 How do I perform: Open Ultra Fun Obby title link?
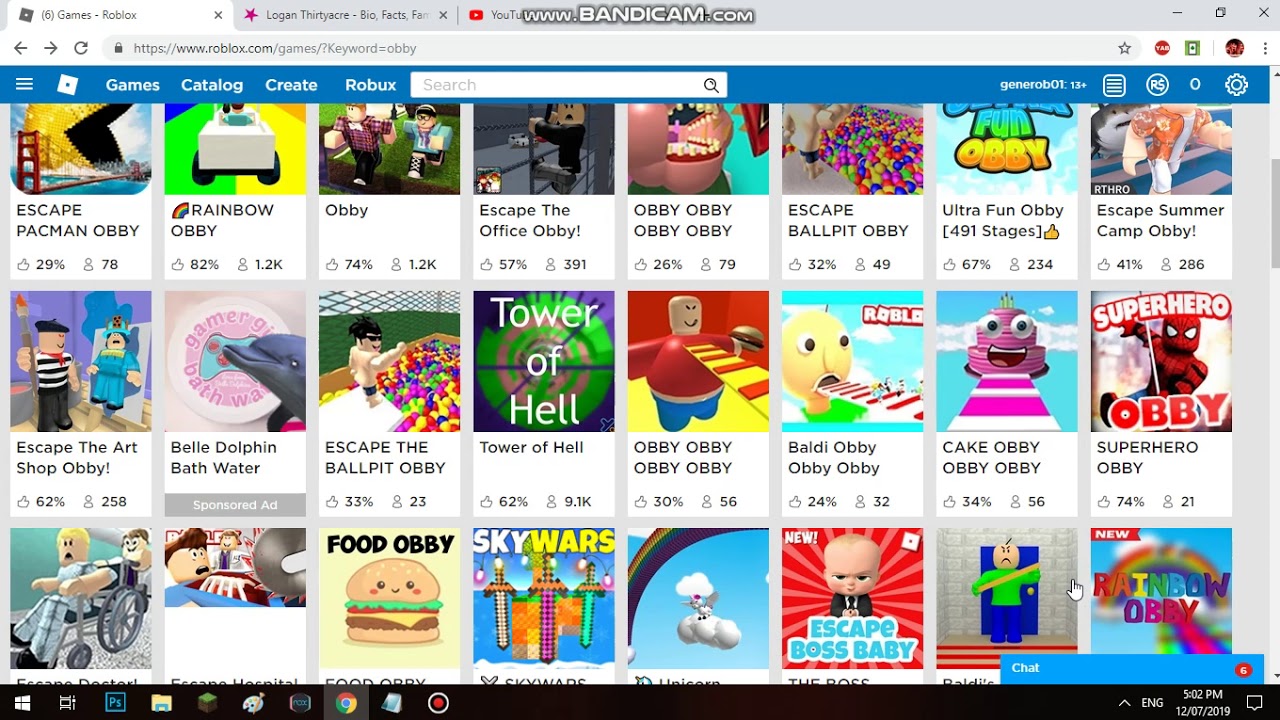pos(1003,220)
